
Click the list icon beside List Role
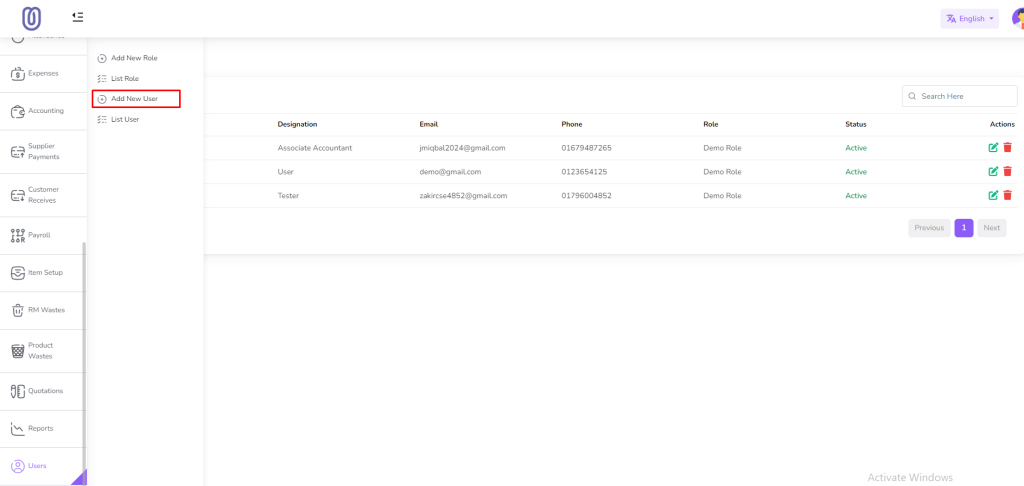(101, 78)
